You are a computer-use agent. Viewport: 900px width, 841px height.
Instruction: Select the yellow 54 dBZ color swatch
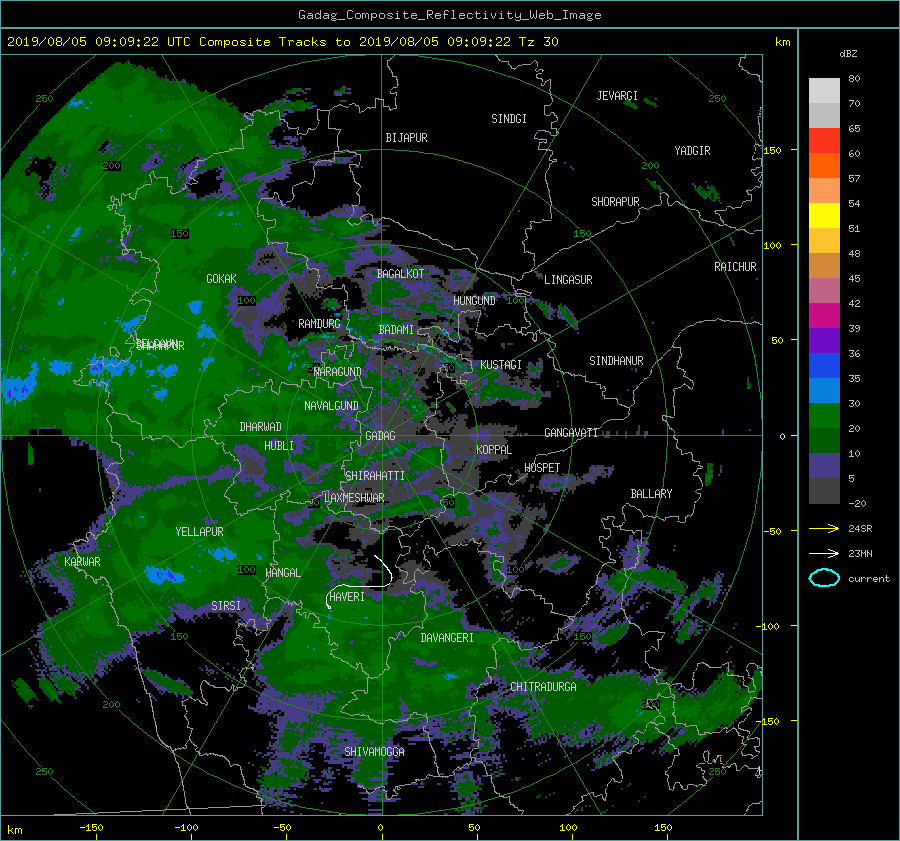(824, 215)
